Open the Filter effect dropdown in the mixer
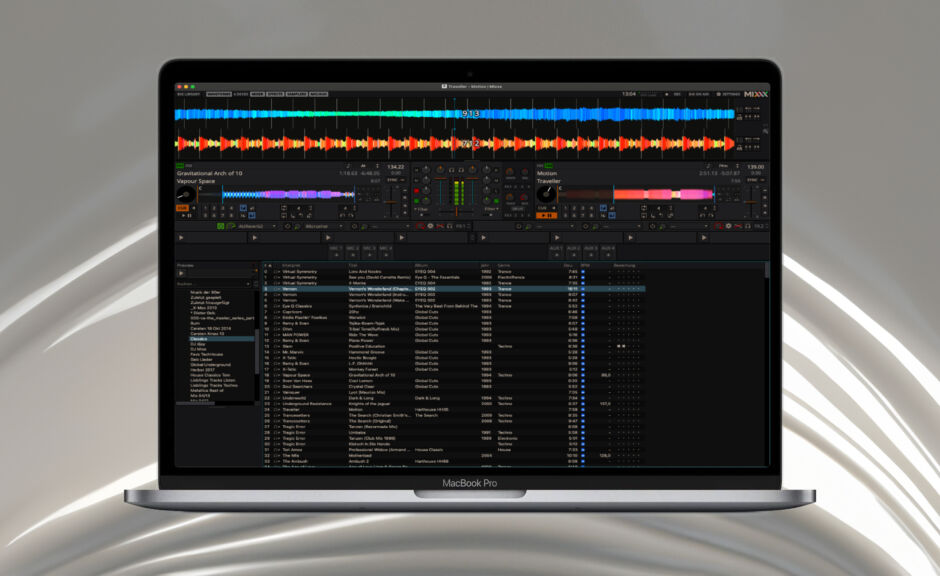940x576 pixels. click(418, 209)
